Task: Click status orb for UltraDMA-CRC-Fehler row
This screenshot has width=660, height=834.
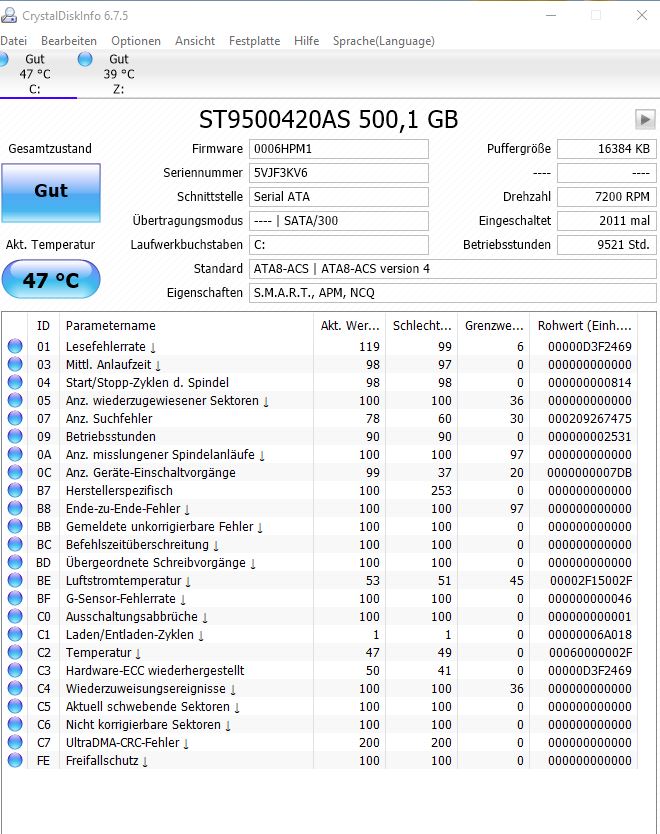Action: click(x=15, y=743)
